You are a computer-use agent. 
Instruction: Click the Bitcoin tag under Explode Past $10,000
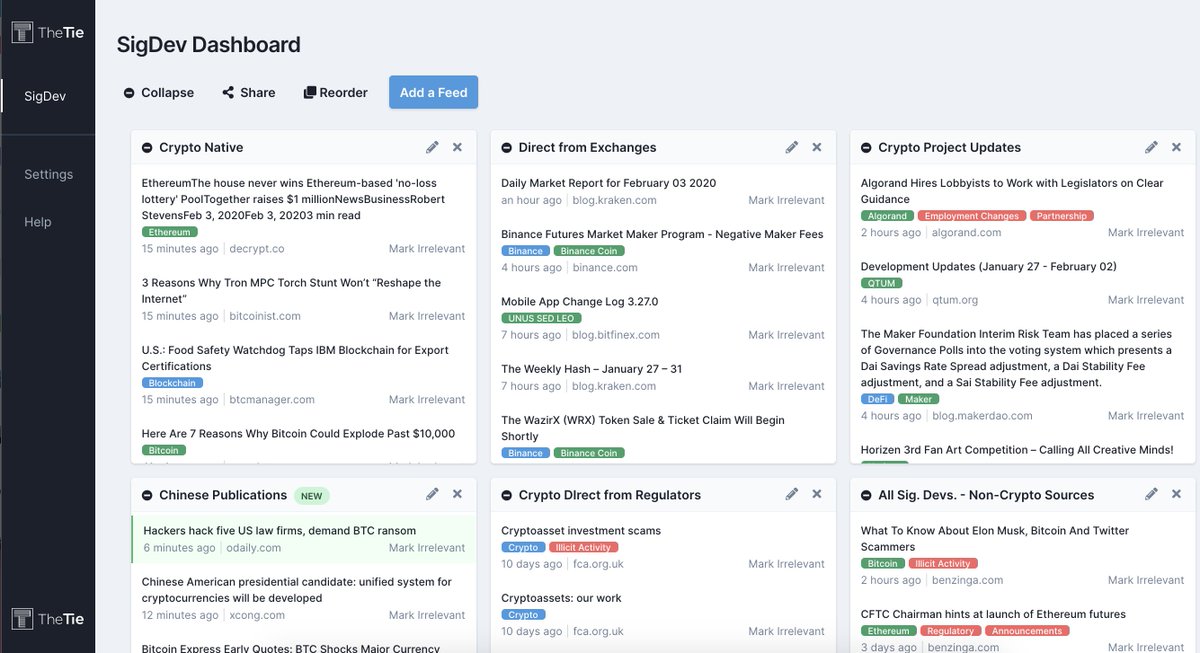pyautogui.click(x=163, y=450)
